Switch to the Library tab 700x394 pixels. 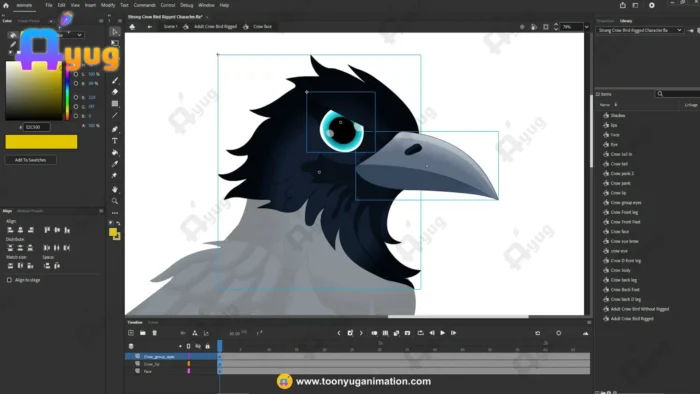[x=626, y=21]
